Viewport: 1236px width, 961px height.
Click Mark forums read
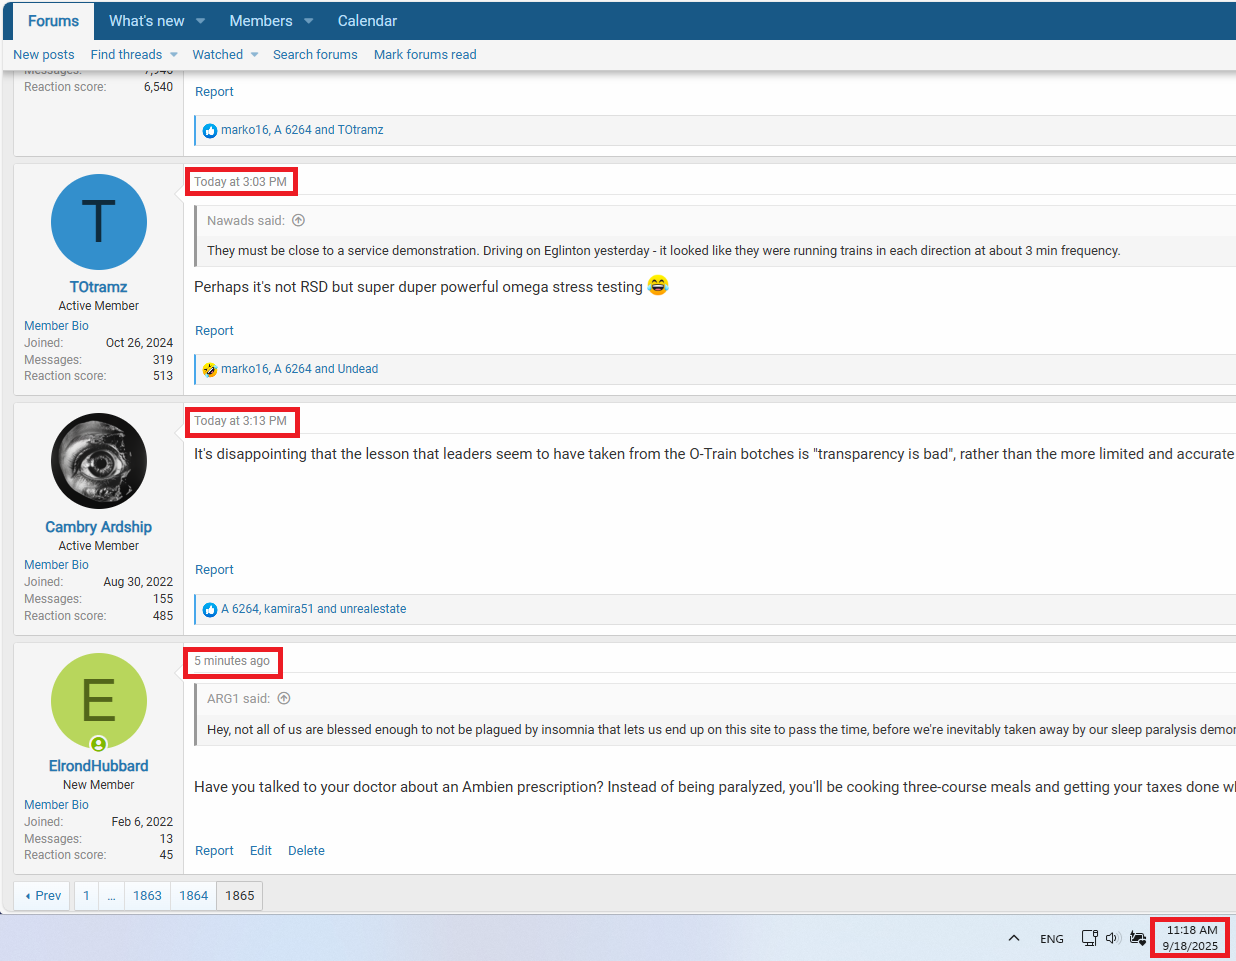click(x=425, y=55)
